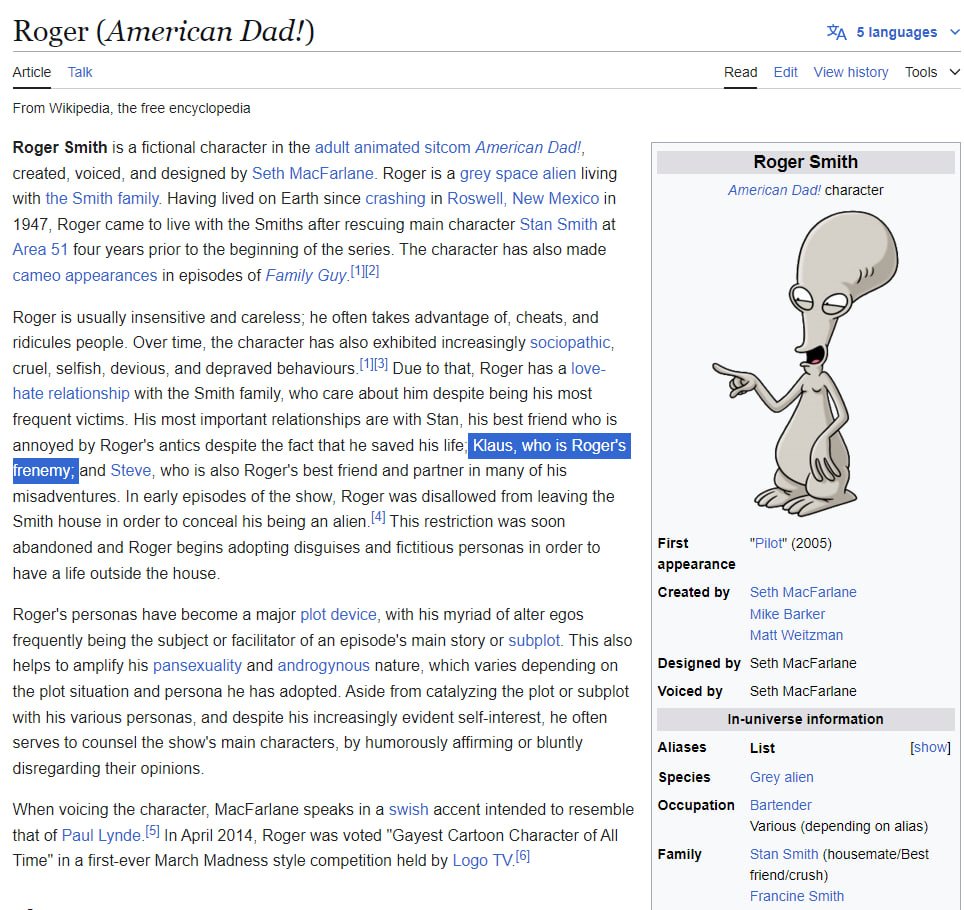964x910 pixels.
Task: Click citation [5] after Paul Lynde
Action: pos(152,831)
